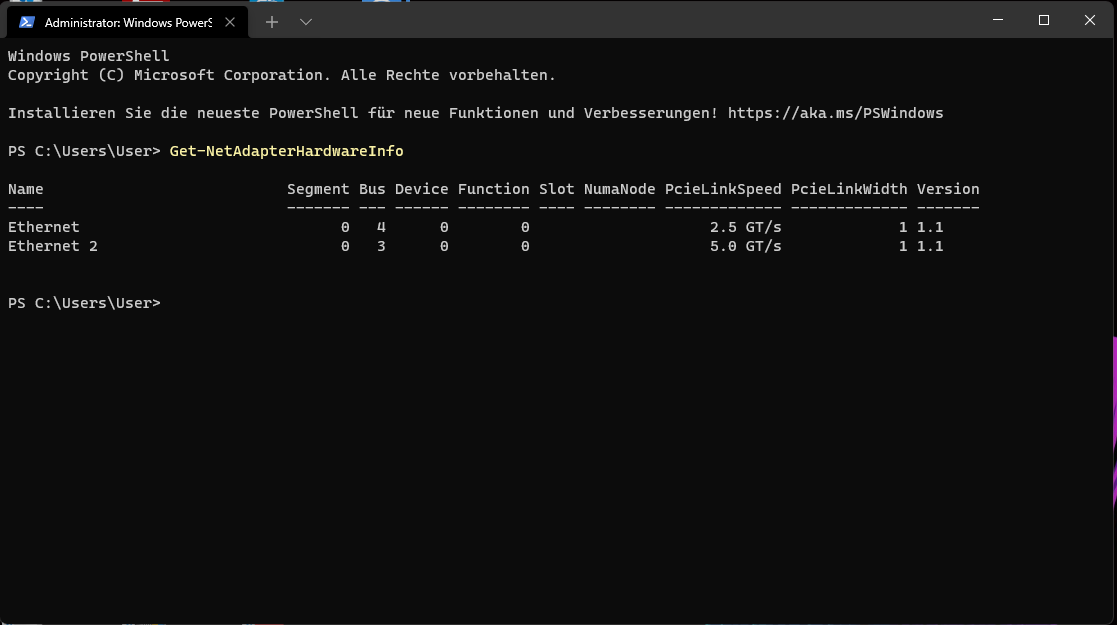The image size is (1117, 625).
Task: Click the Version column header text
Action: (947, 189)
